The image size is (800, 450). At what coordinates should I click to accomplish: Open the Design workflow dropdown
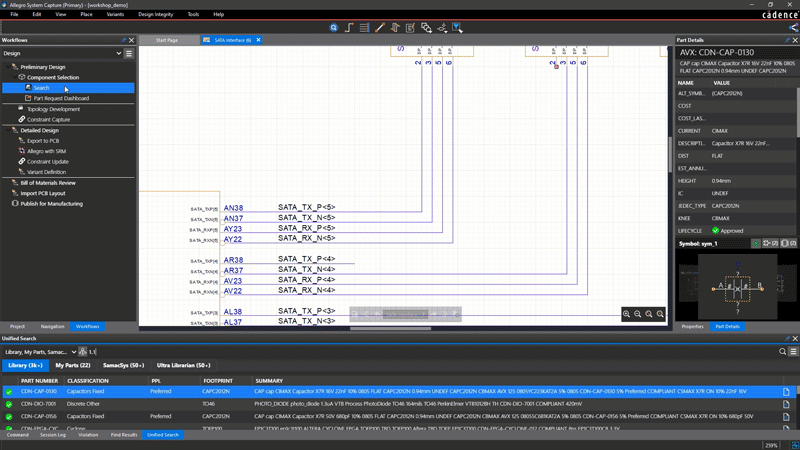coord(62,53)
